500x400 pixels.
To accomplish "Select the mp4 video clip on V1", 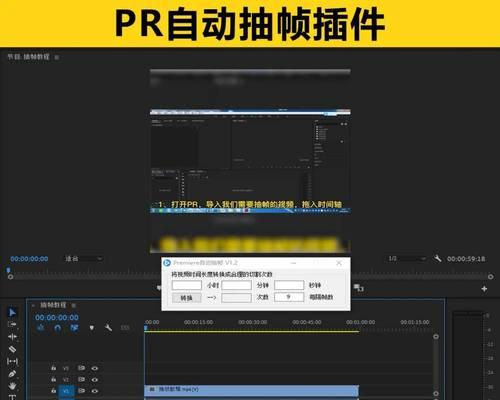I will click(252, 391).
